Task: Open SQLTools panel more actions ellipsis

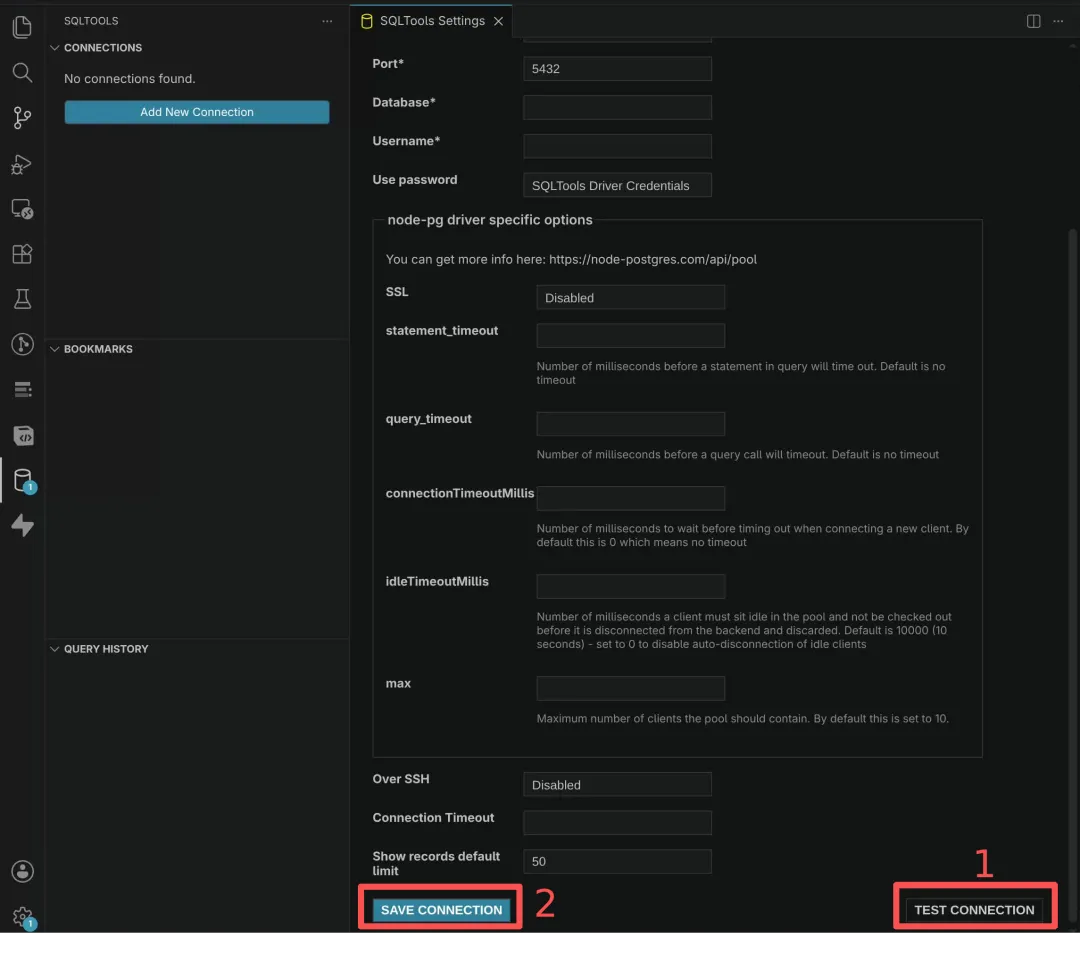Action: 327,21
